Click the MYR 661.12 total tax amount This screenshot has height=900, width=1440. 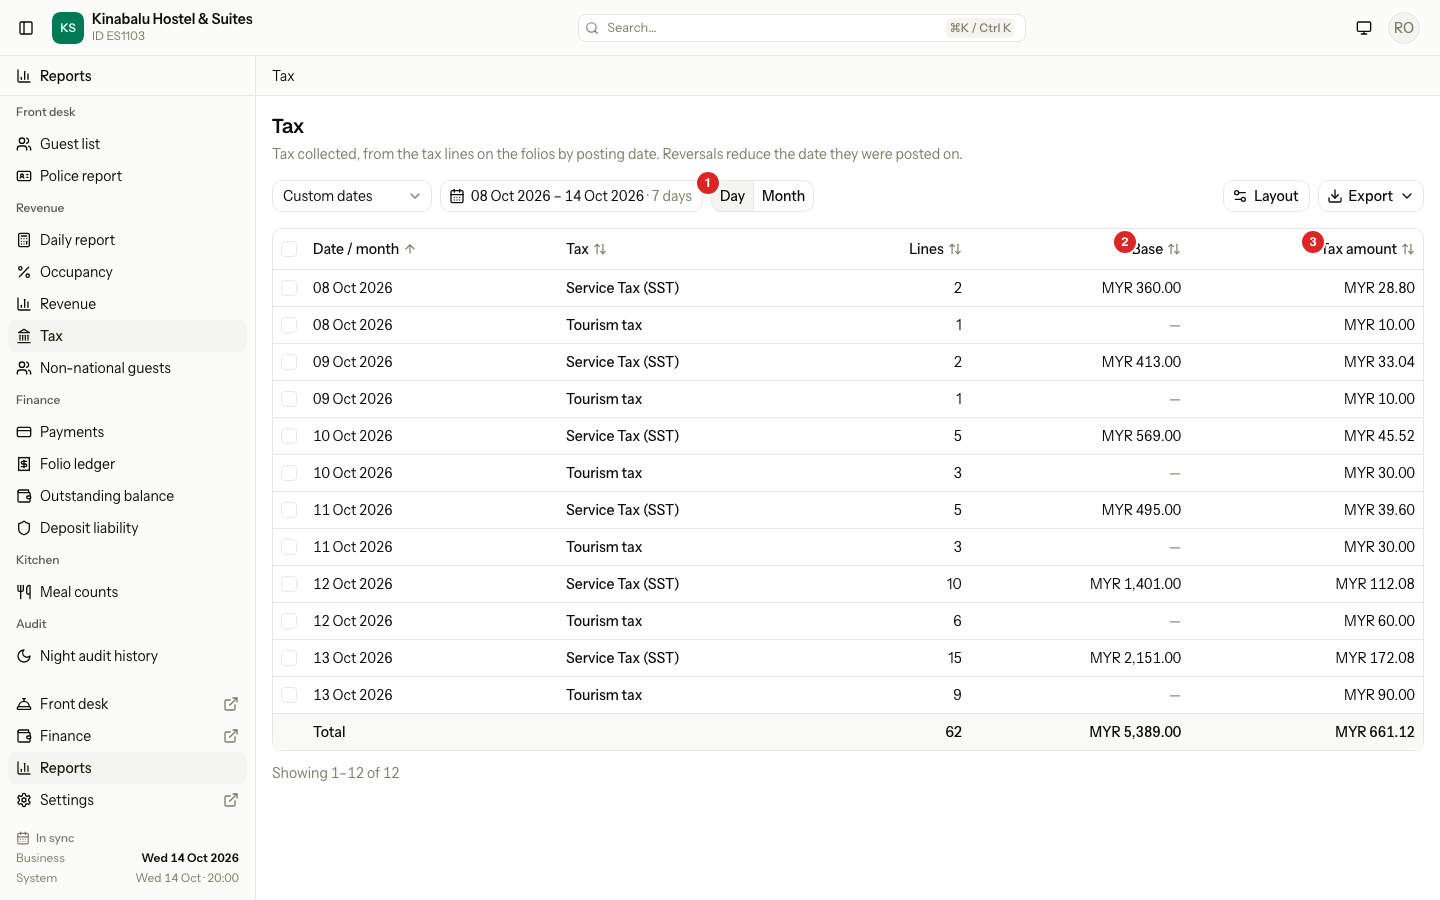[1375, 732]
